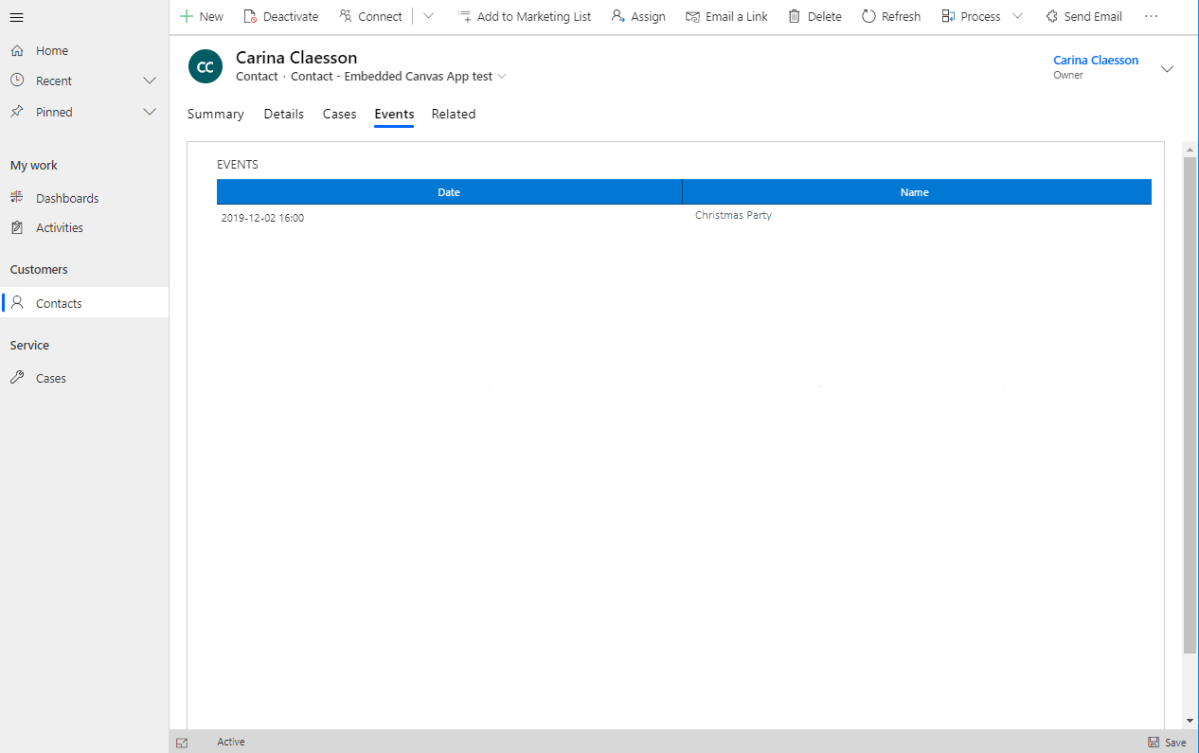The width and height of the screenshot is (1199, 753).
Task: Click the Delete trash can icon
Action: pyautogui.click(x=794, y=16)
